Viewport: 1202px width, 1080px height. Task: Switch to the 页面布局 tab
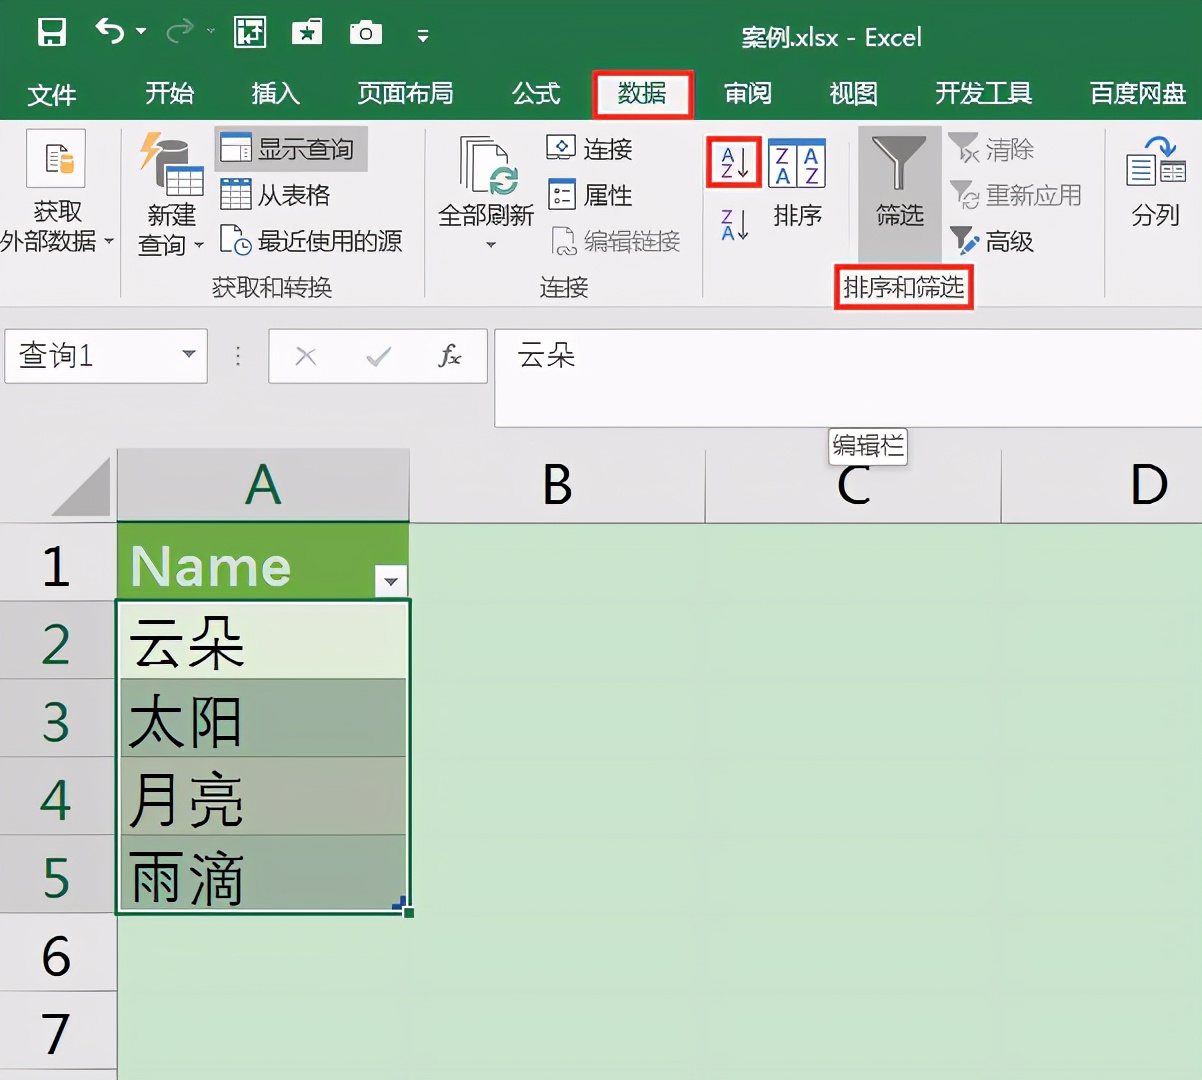[405, 93]
